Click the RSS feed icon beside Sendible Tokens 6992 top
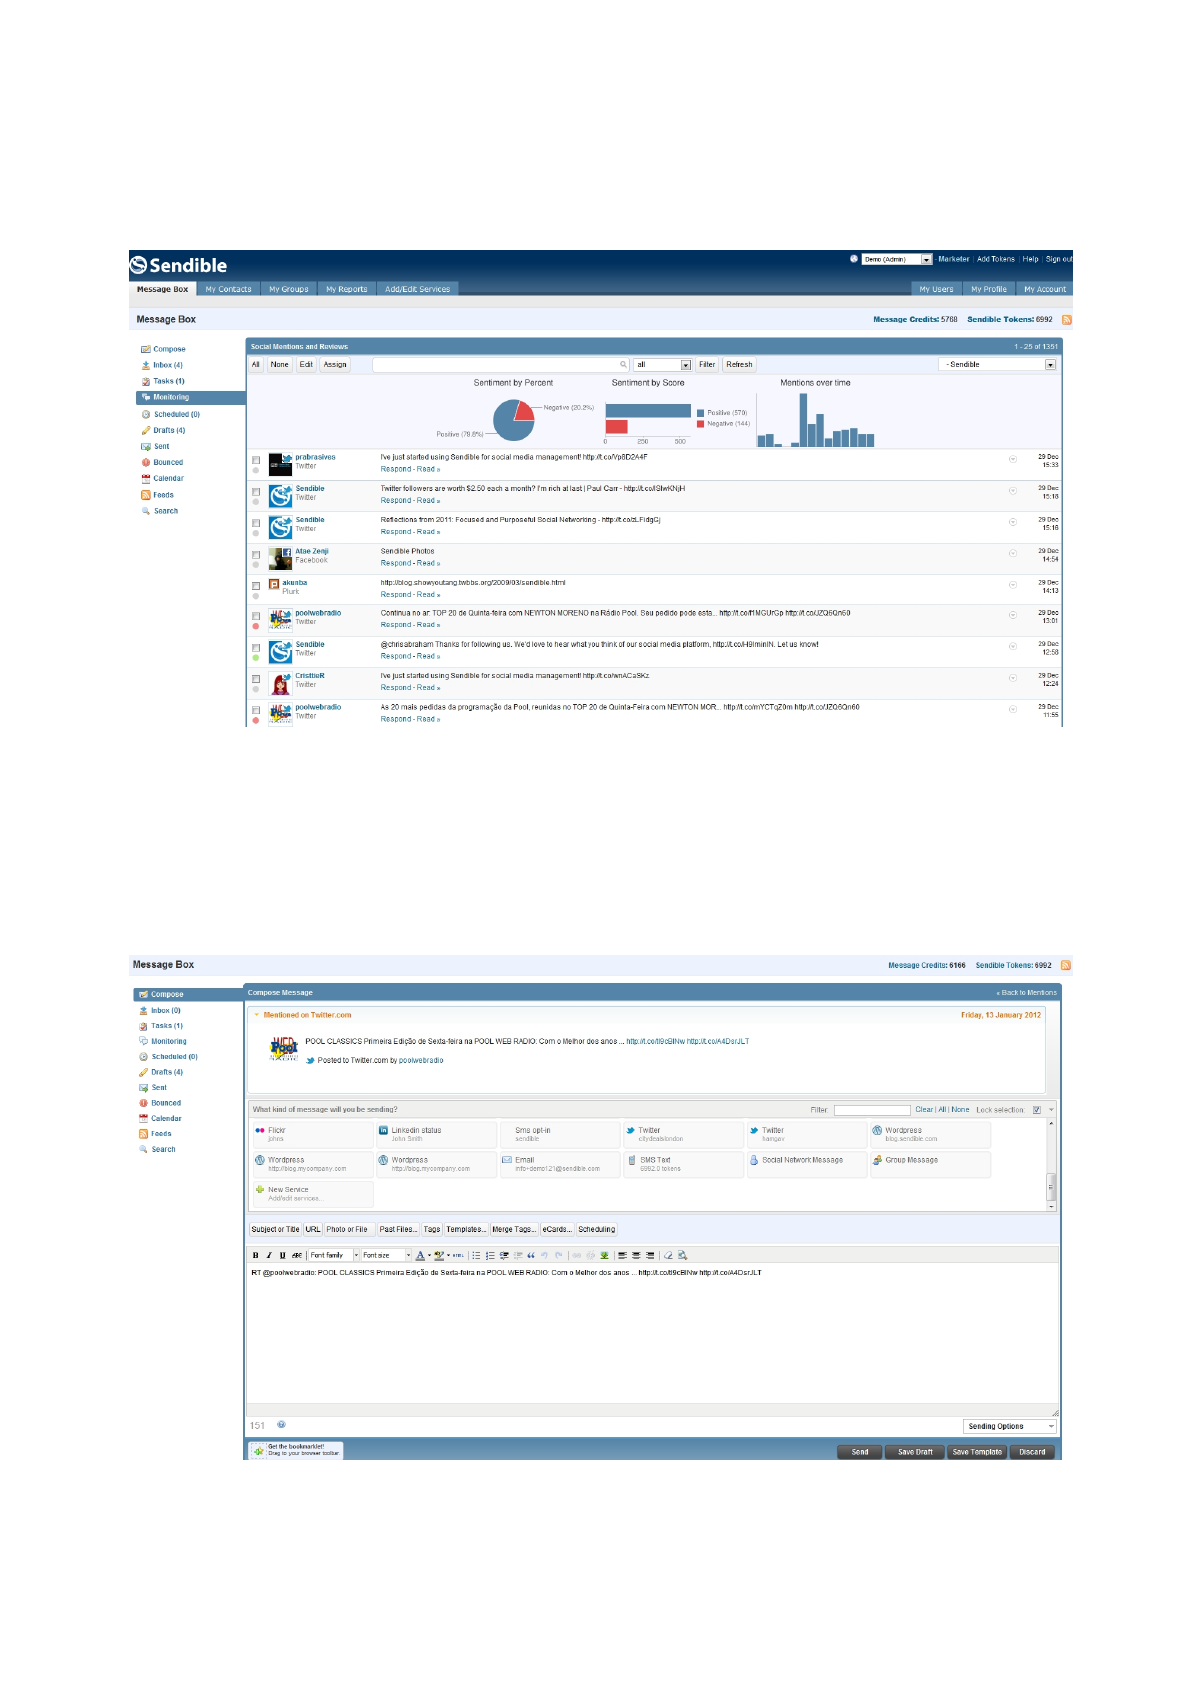 point(1066,320)
